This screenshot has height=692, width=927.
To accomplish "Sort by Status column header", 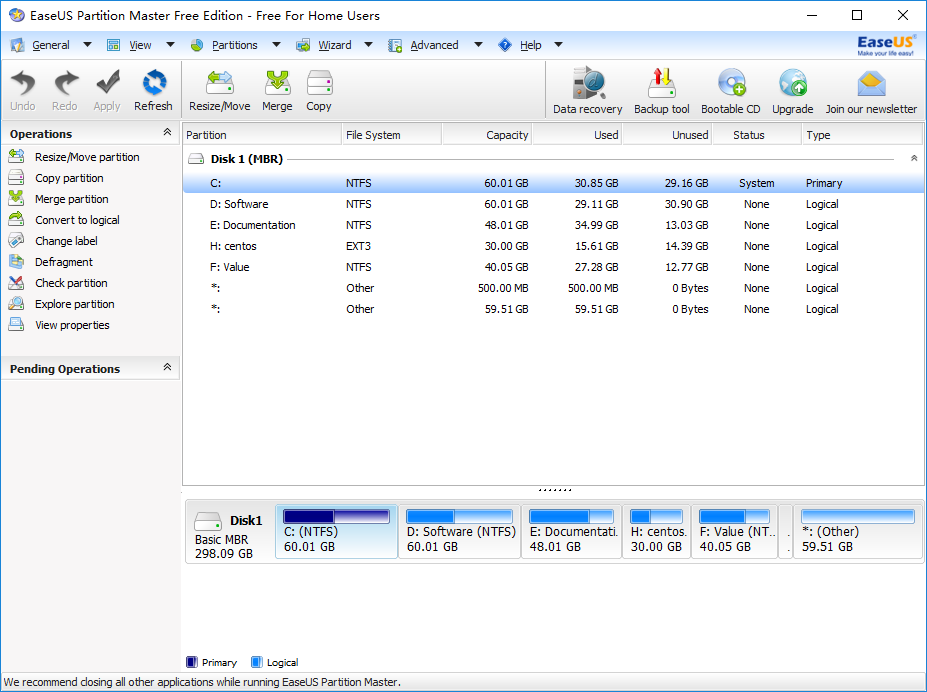I will pyautogui.click(x=757, y=135).
